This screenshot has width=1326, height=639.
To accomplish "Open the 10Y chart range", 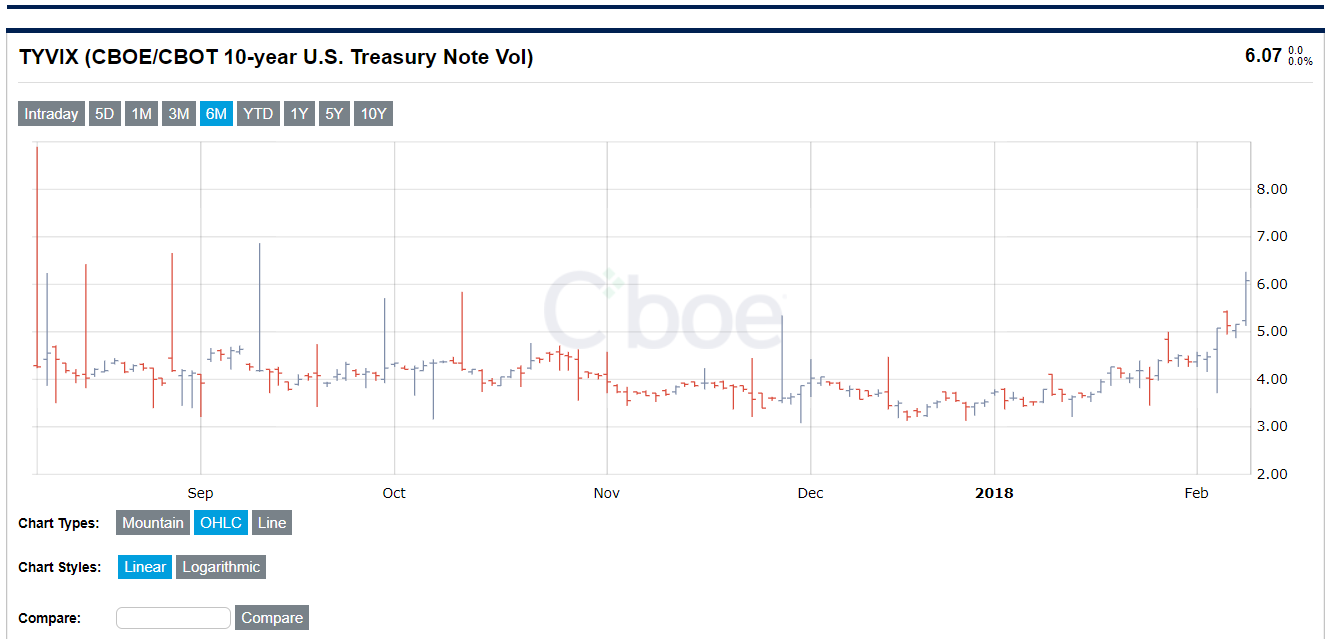I will pyautogui.click(x=373, y=114).
